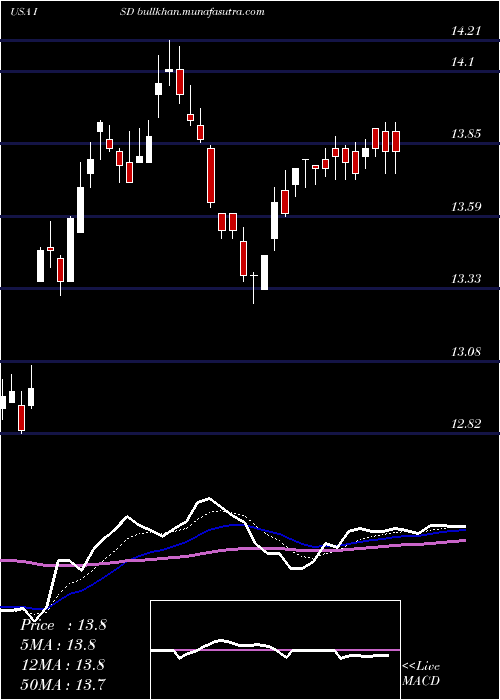Viewport: 500px width, 700px height.
Task: Click the last red candlestick on the right
Action: click(396, 147)
